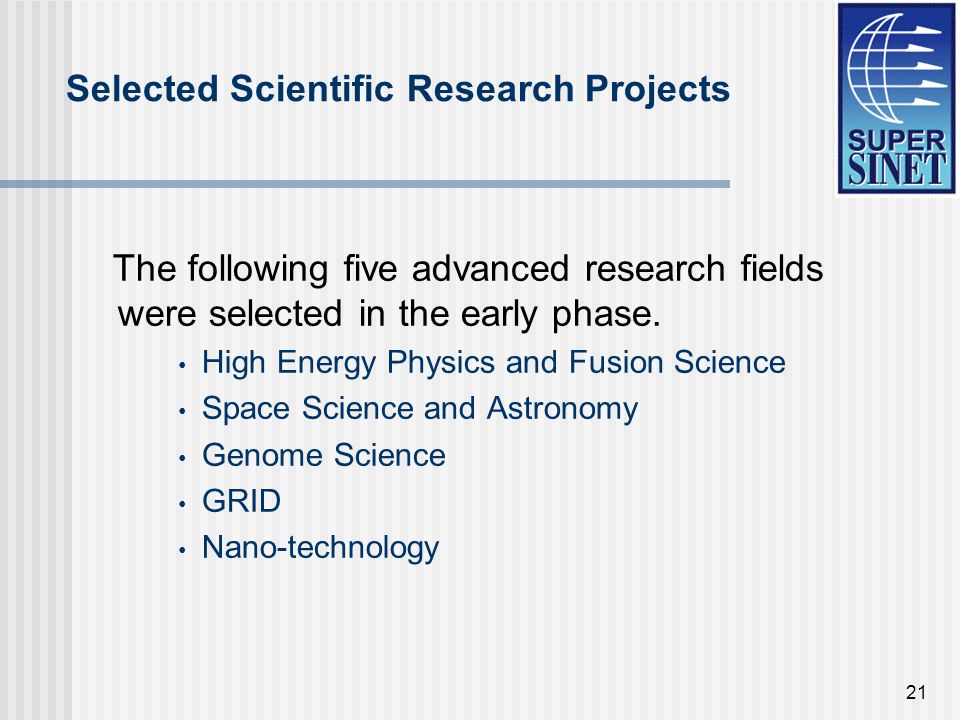Screen dimensions: 960x720
Task: Click the globe graphic in the logo
Action: coord(894,67)
